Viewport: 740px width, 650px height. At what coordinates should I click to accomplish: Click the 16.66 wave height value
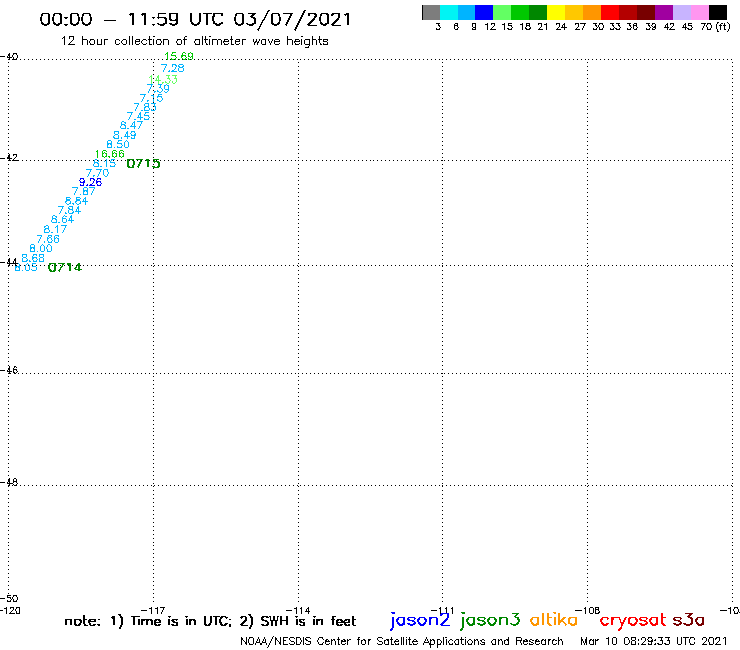109,154
